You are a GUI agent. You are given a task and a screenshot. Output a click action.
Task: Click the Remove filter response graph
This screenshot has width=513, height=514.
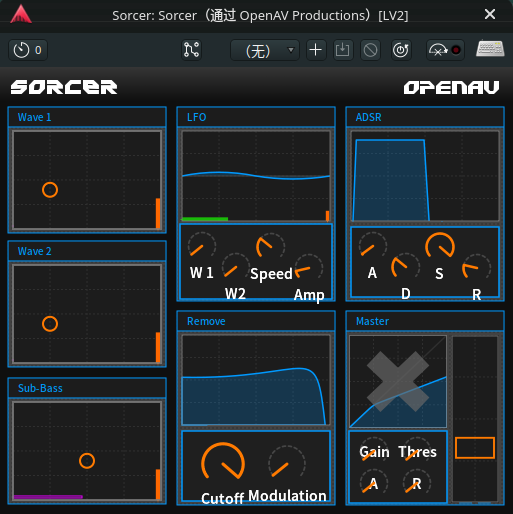click(256, 380)
